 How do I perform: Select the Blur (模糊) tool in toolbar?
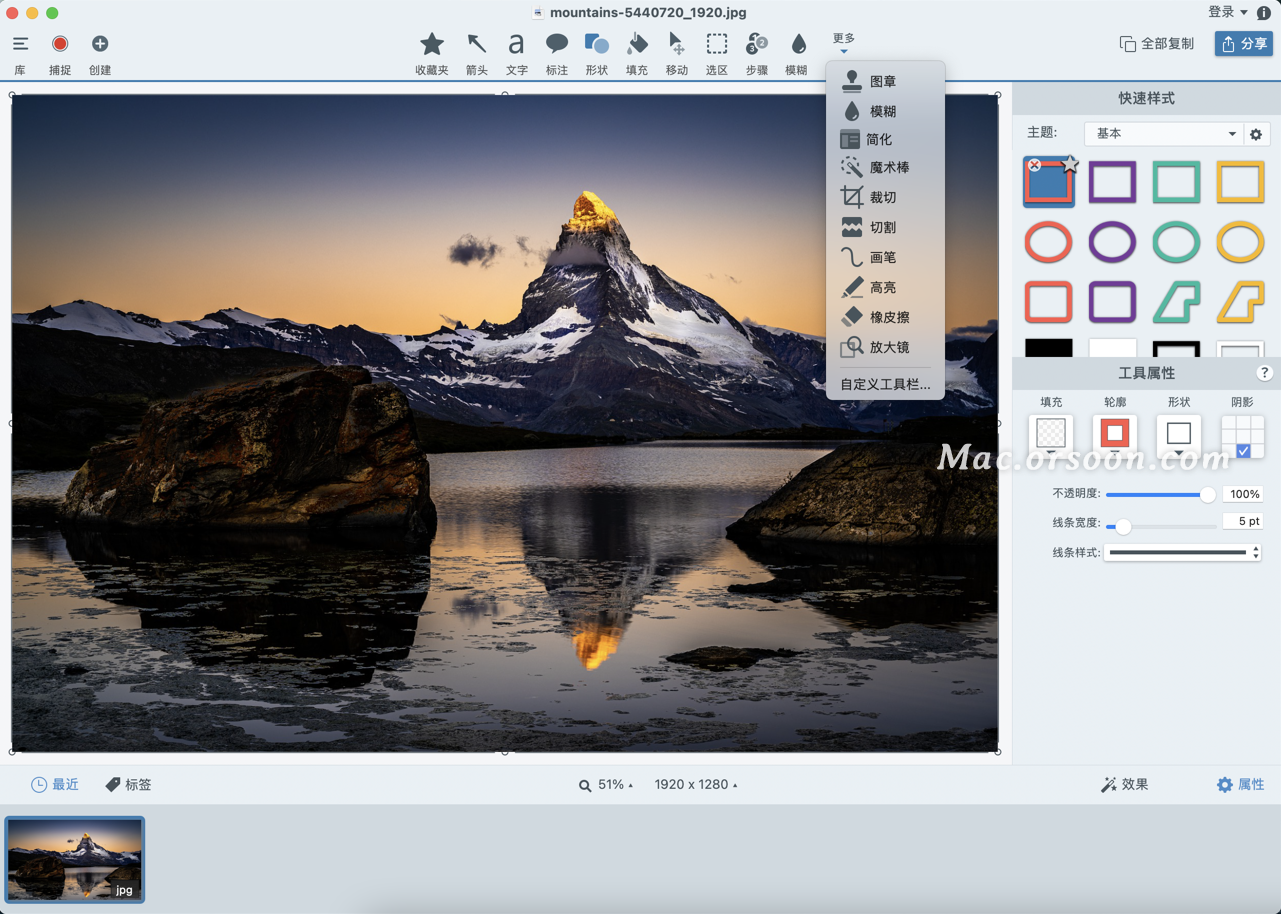(x=797, y=44)
